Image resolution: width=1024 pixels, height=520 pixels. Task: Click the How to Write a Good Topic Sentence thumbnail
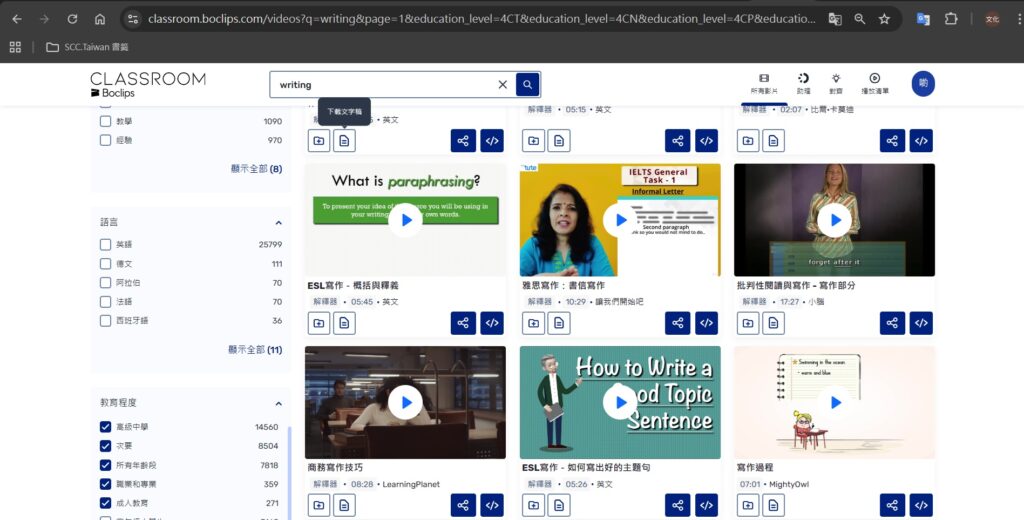[620, 403]
